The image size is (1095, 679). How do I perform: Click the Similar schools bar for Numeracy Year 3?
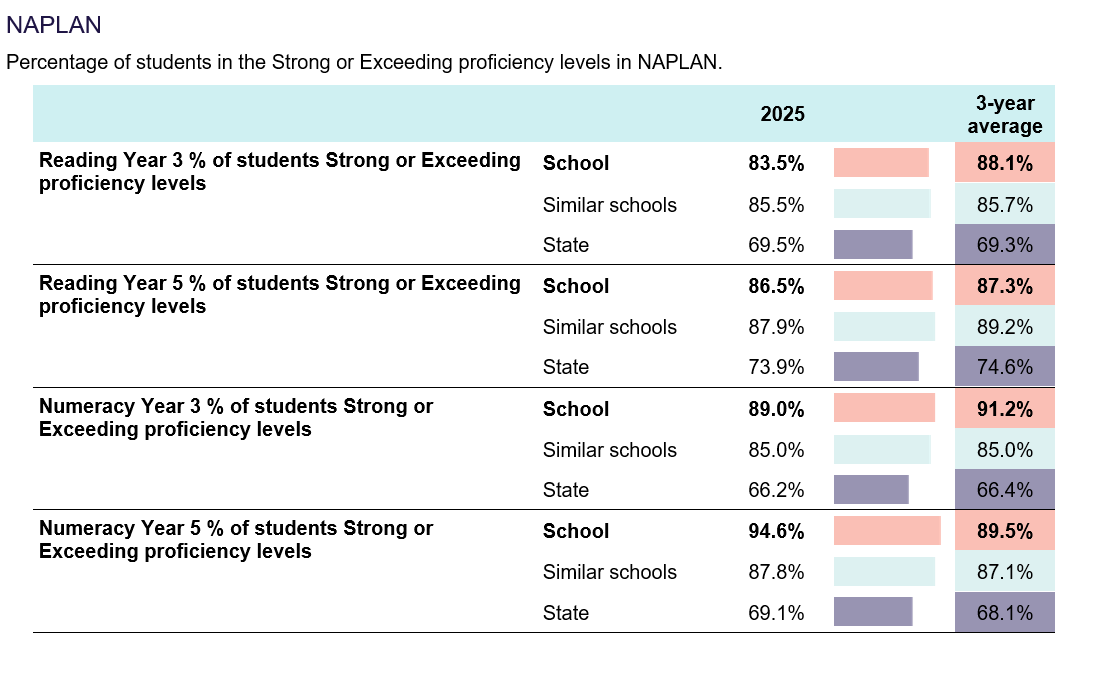(882, 450)
